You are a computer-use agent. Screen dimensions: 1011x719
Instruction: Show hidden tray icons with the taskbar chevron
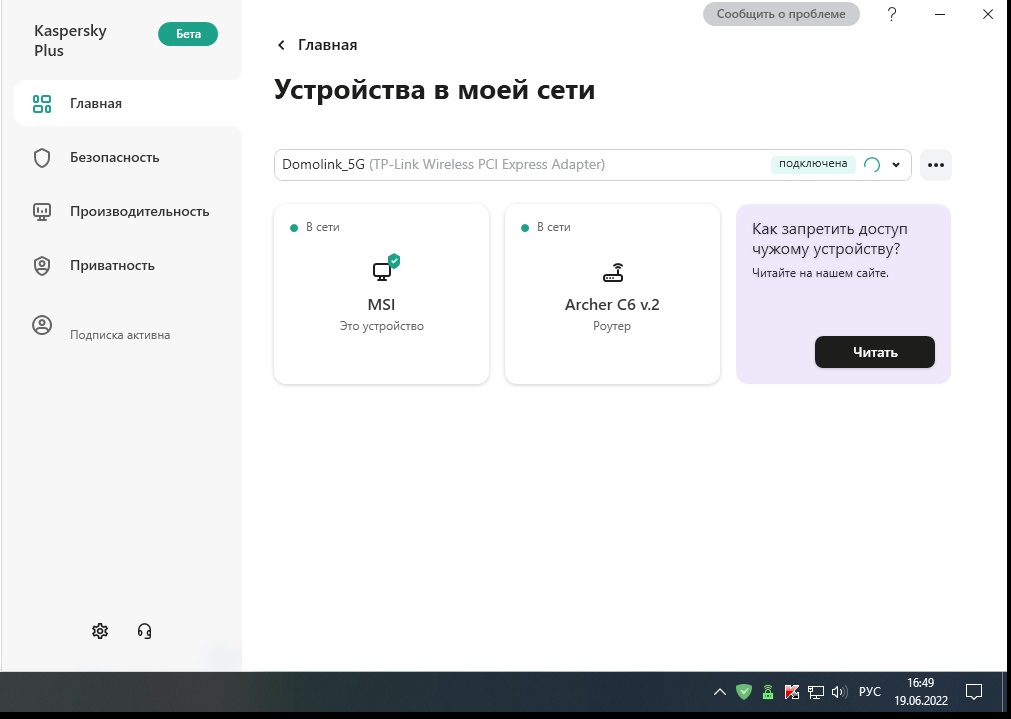tap(720, 692)
